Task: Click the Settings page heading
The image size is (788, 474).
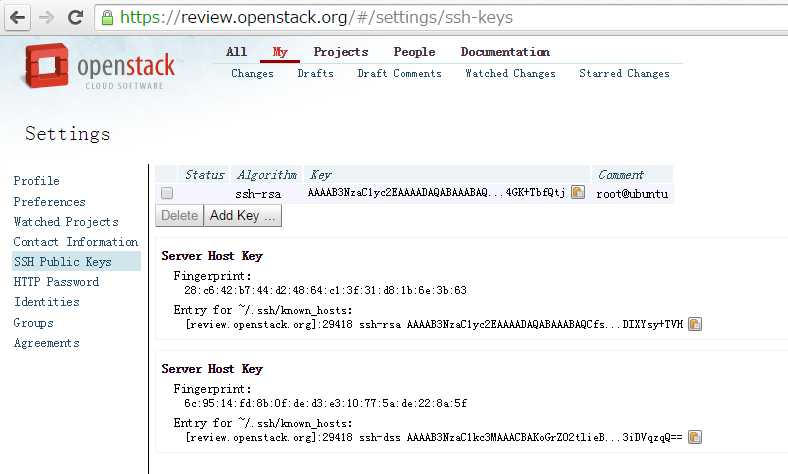Action: click(x=67, y=134)
